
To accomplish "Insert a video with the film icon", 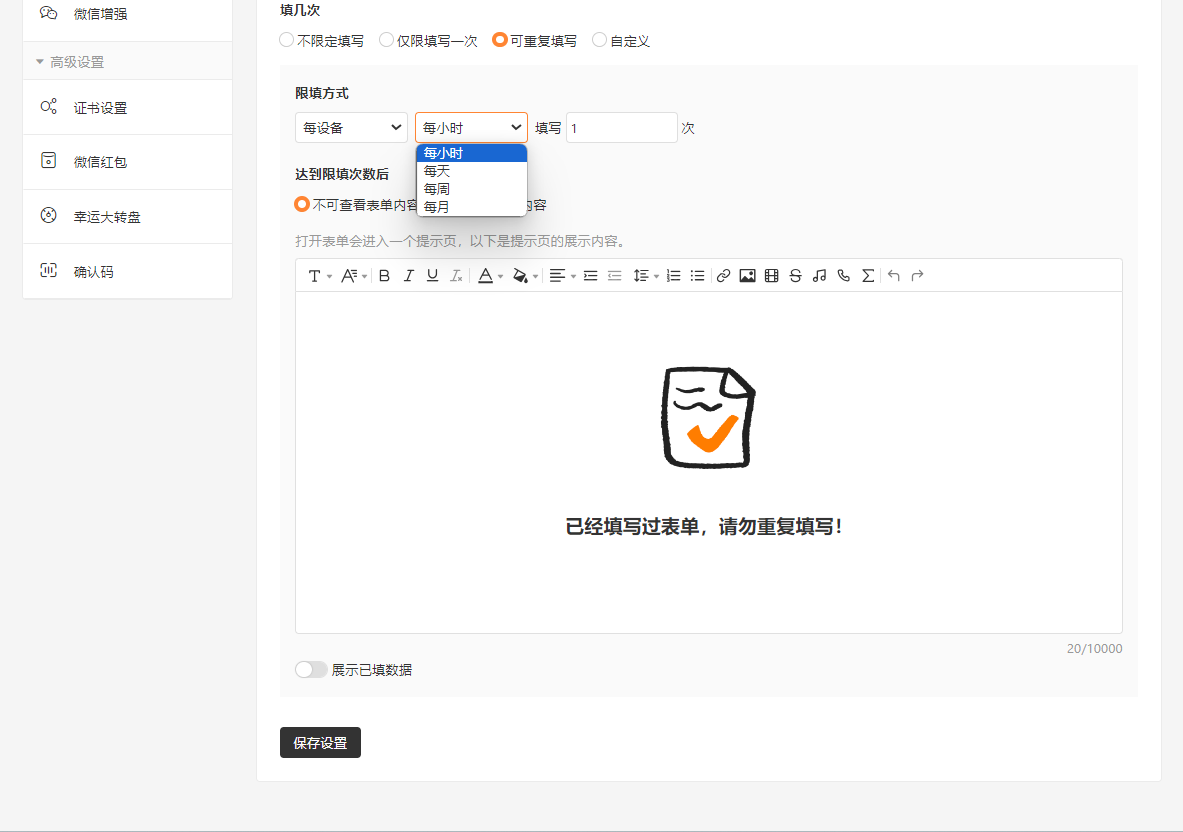I will coord(772,276).
